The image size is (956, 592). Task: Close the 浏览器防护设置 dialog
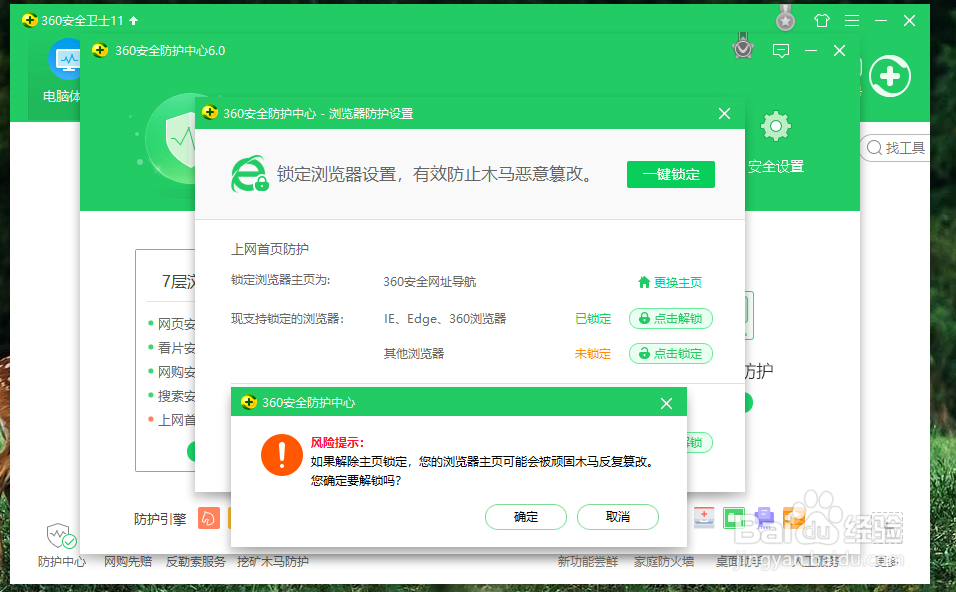tap(724, 113)
